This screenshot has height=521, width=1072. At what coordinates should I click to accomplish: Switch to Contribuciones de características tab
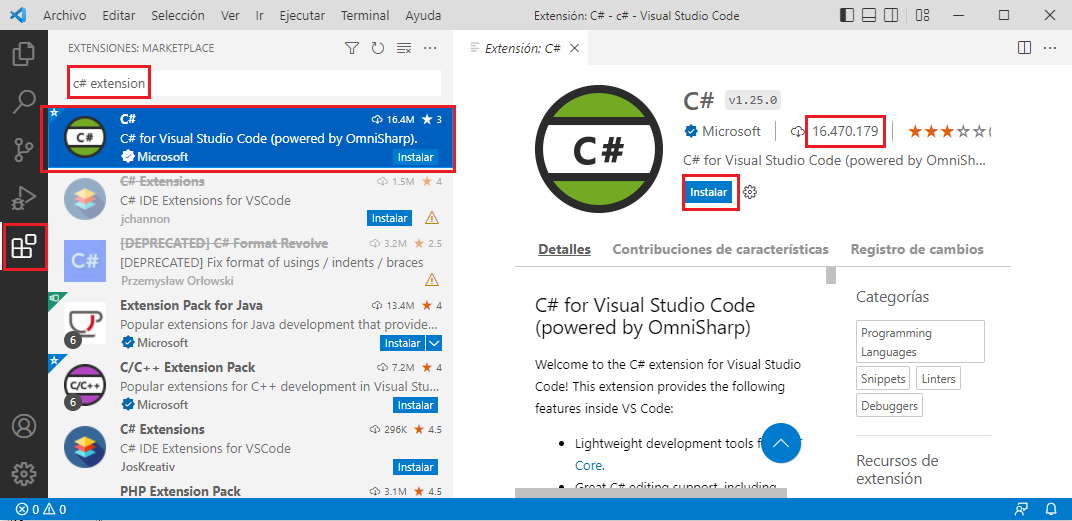point(721,250)
